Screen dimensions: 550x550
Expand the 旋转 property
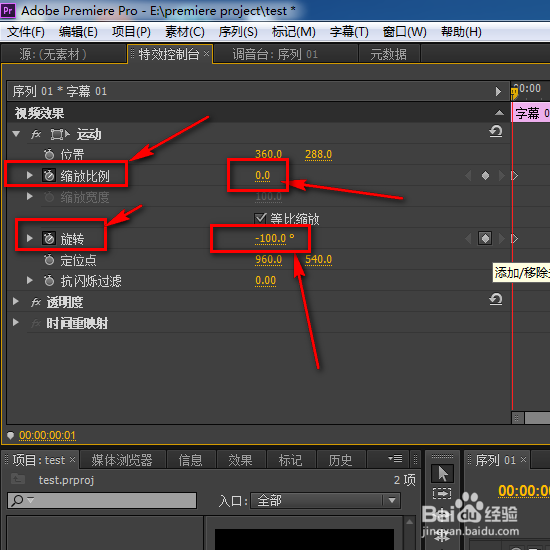coord(30,239)
